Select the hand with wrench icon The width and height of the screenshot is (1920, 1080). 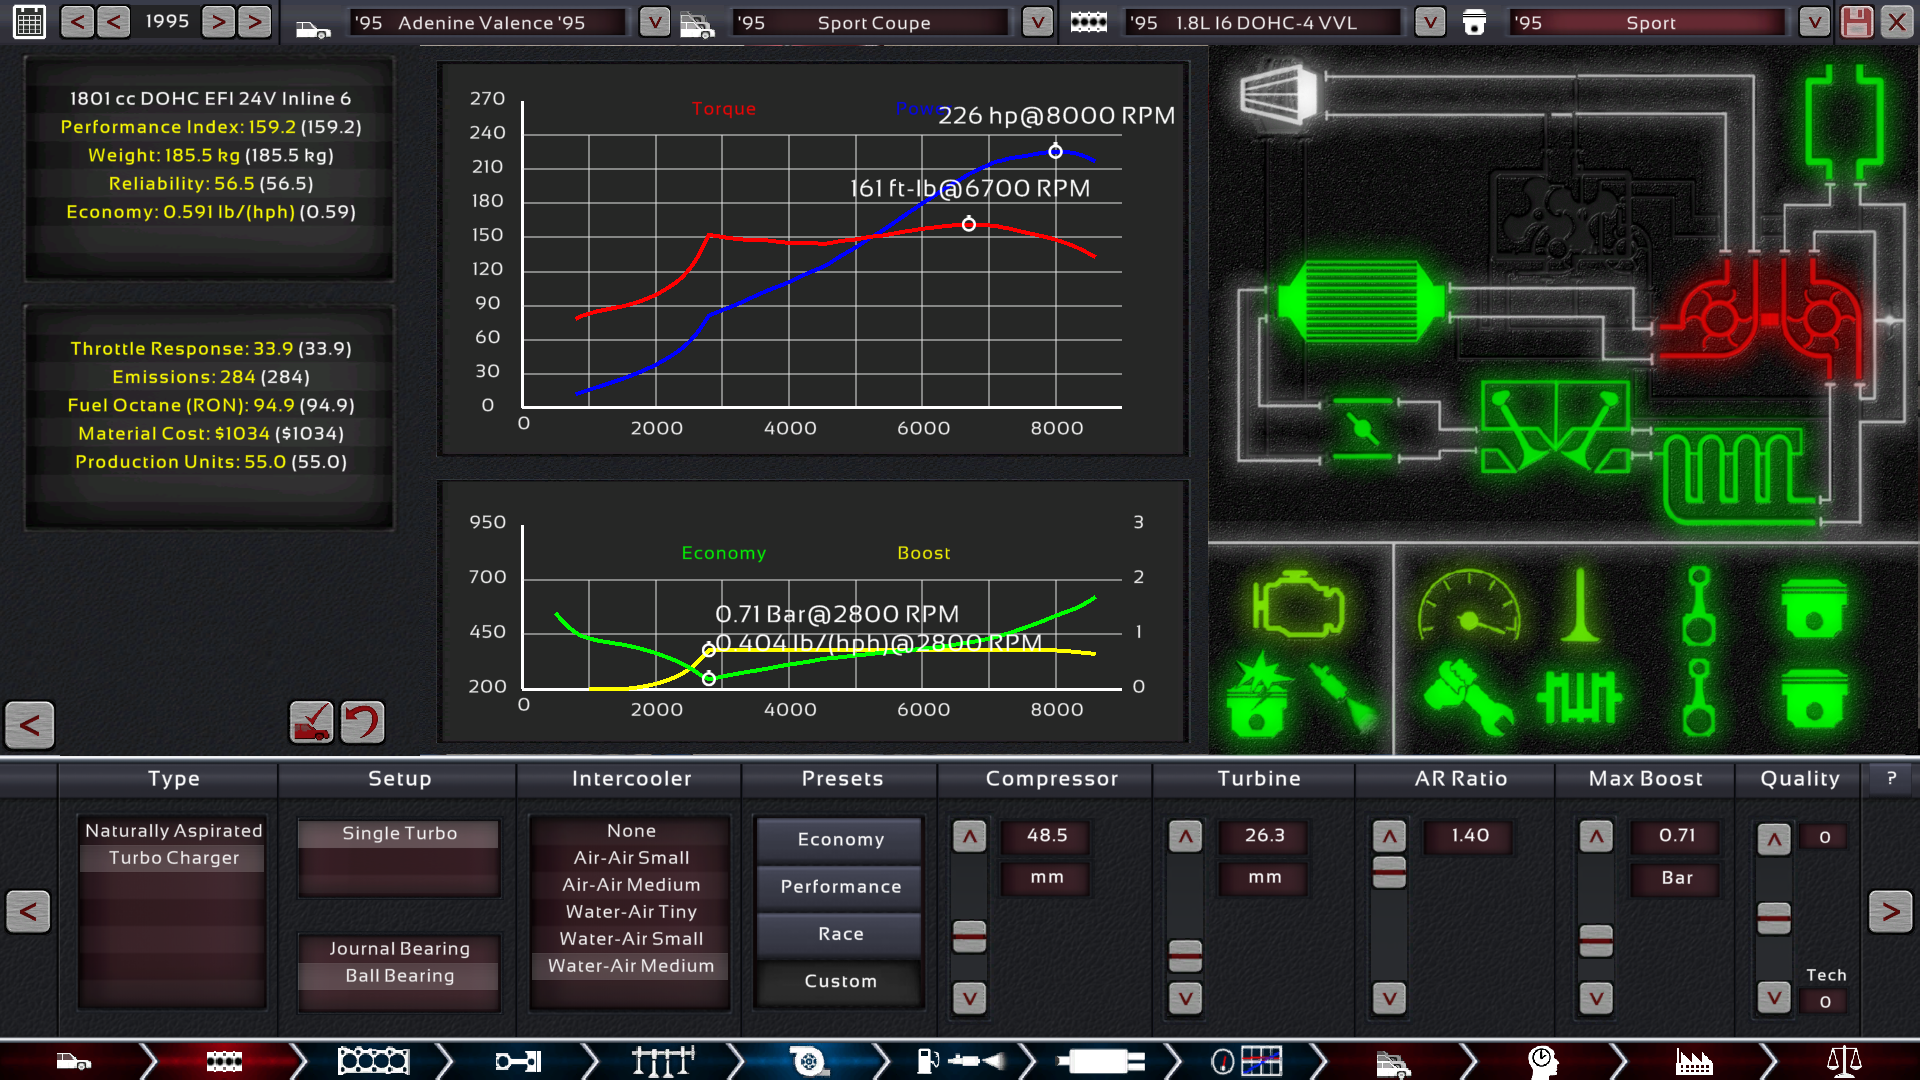click(x=1468, y=697)
